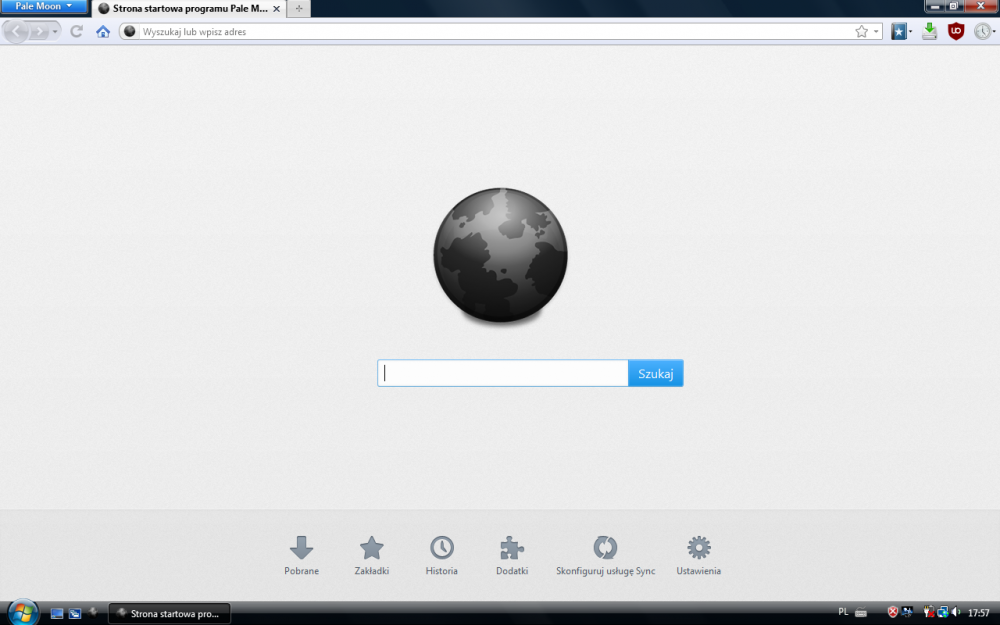Open Dodatki puzzle icon on start page

[x=511, y=548]
